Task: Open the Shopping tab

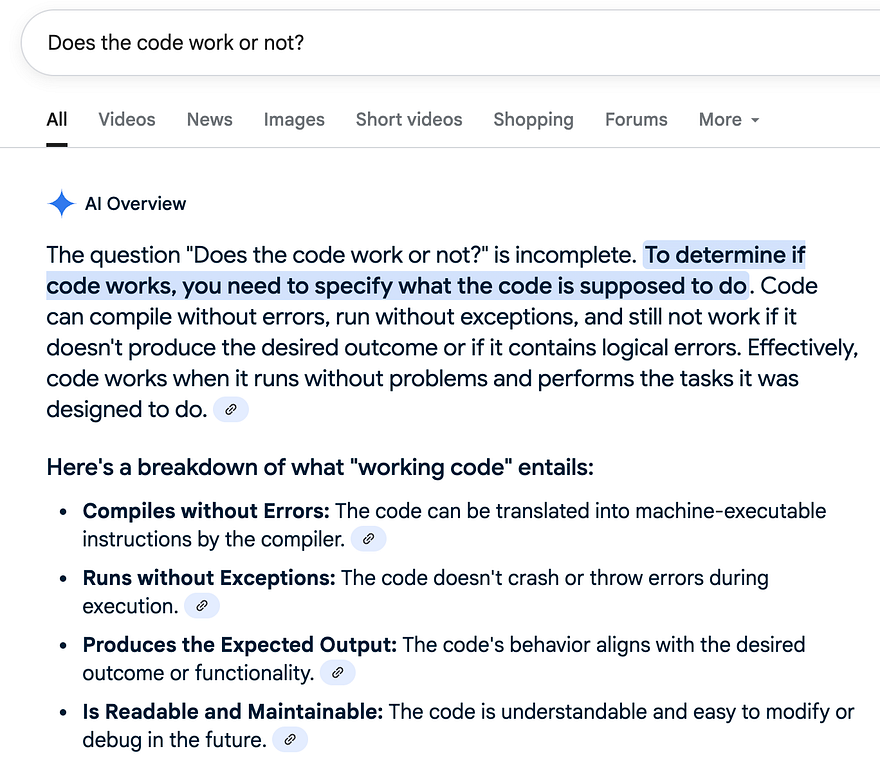Action: click(533, 120)
